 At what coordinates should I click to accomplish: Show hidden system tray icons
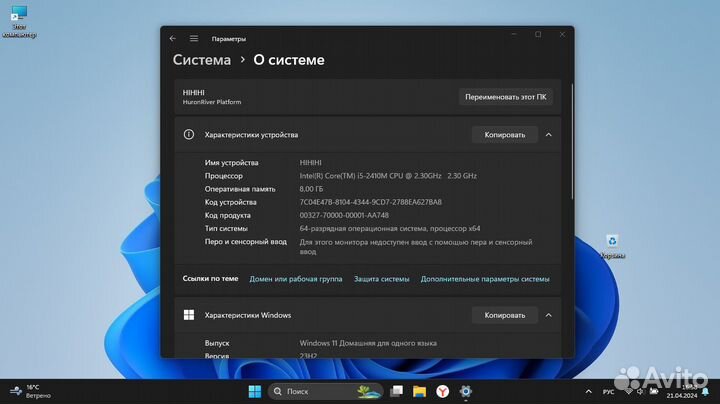coord(588,392)
